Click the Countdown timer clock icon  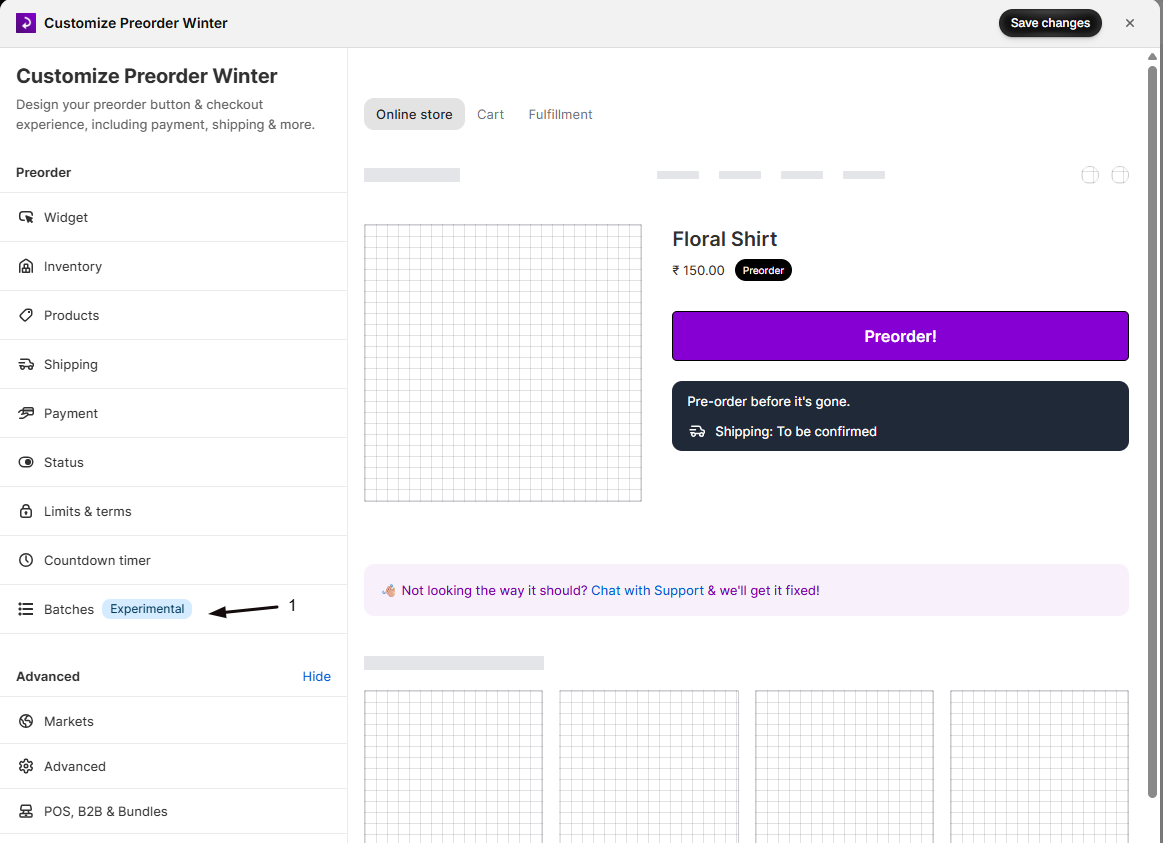(x=26, y=560)
